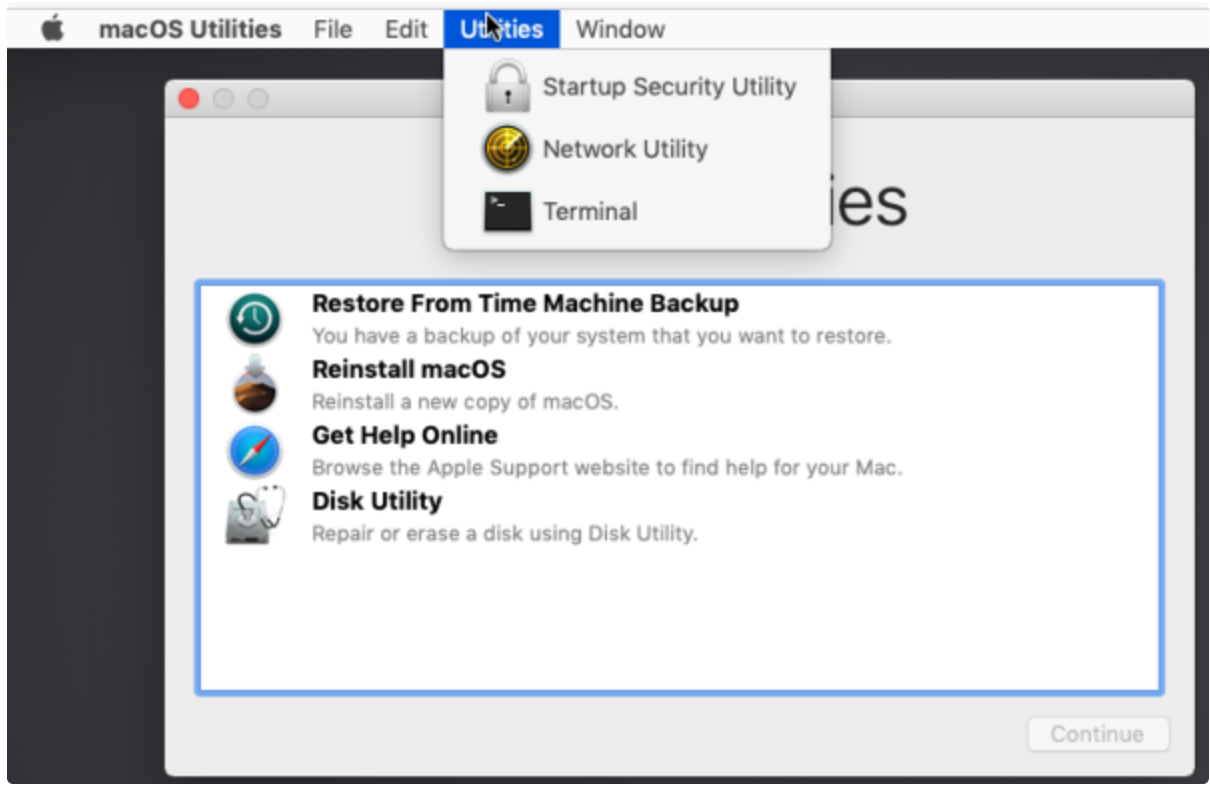Select the Disk Utility stethoscope icon

pyautogui.click(x=255, y=516)
